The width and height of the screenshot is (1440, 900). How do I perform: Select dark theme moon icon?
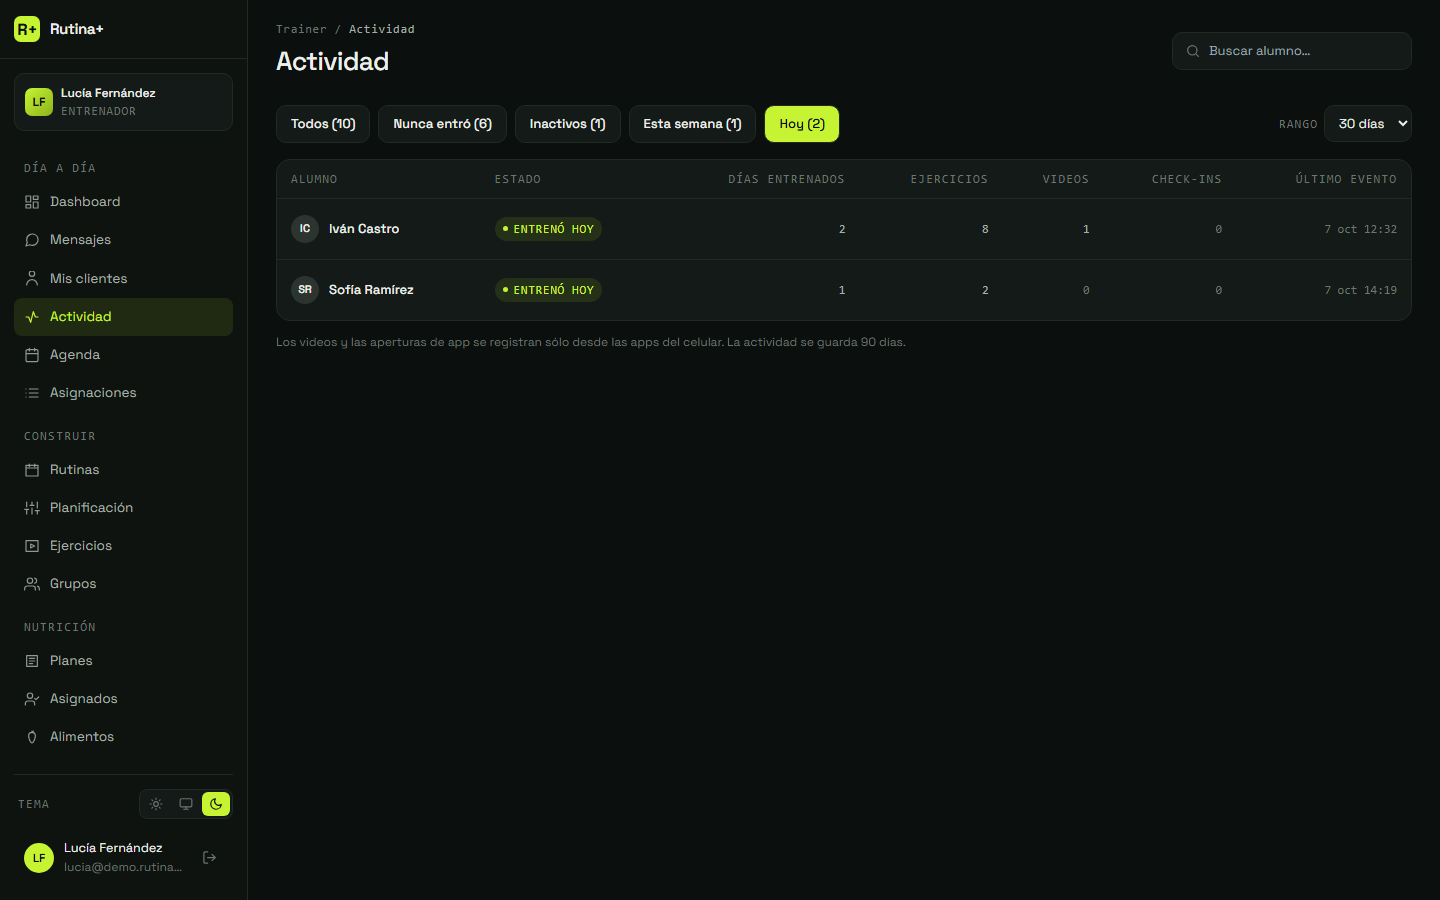(x=216, y=804)
